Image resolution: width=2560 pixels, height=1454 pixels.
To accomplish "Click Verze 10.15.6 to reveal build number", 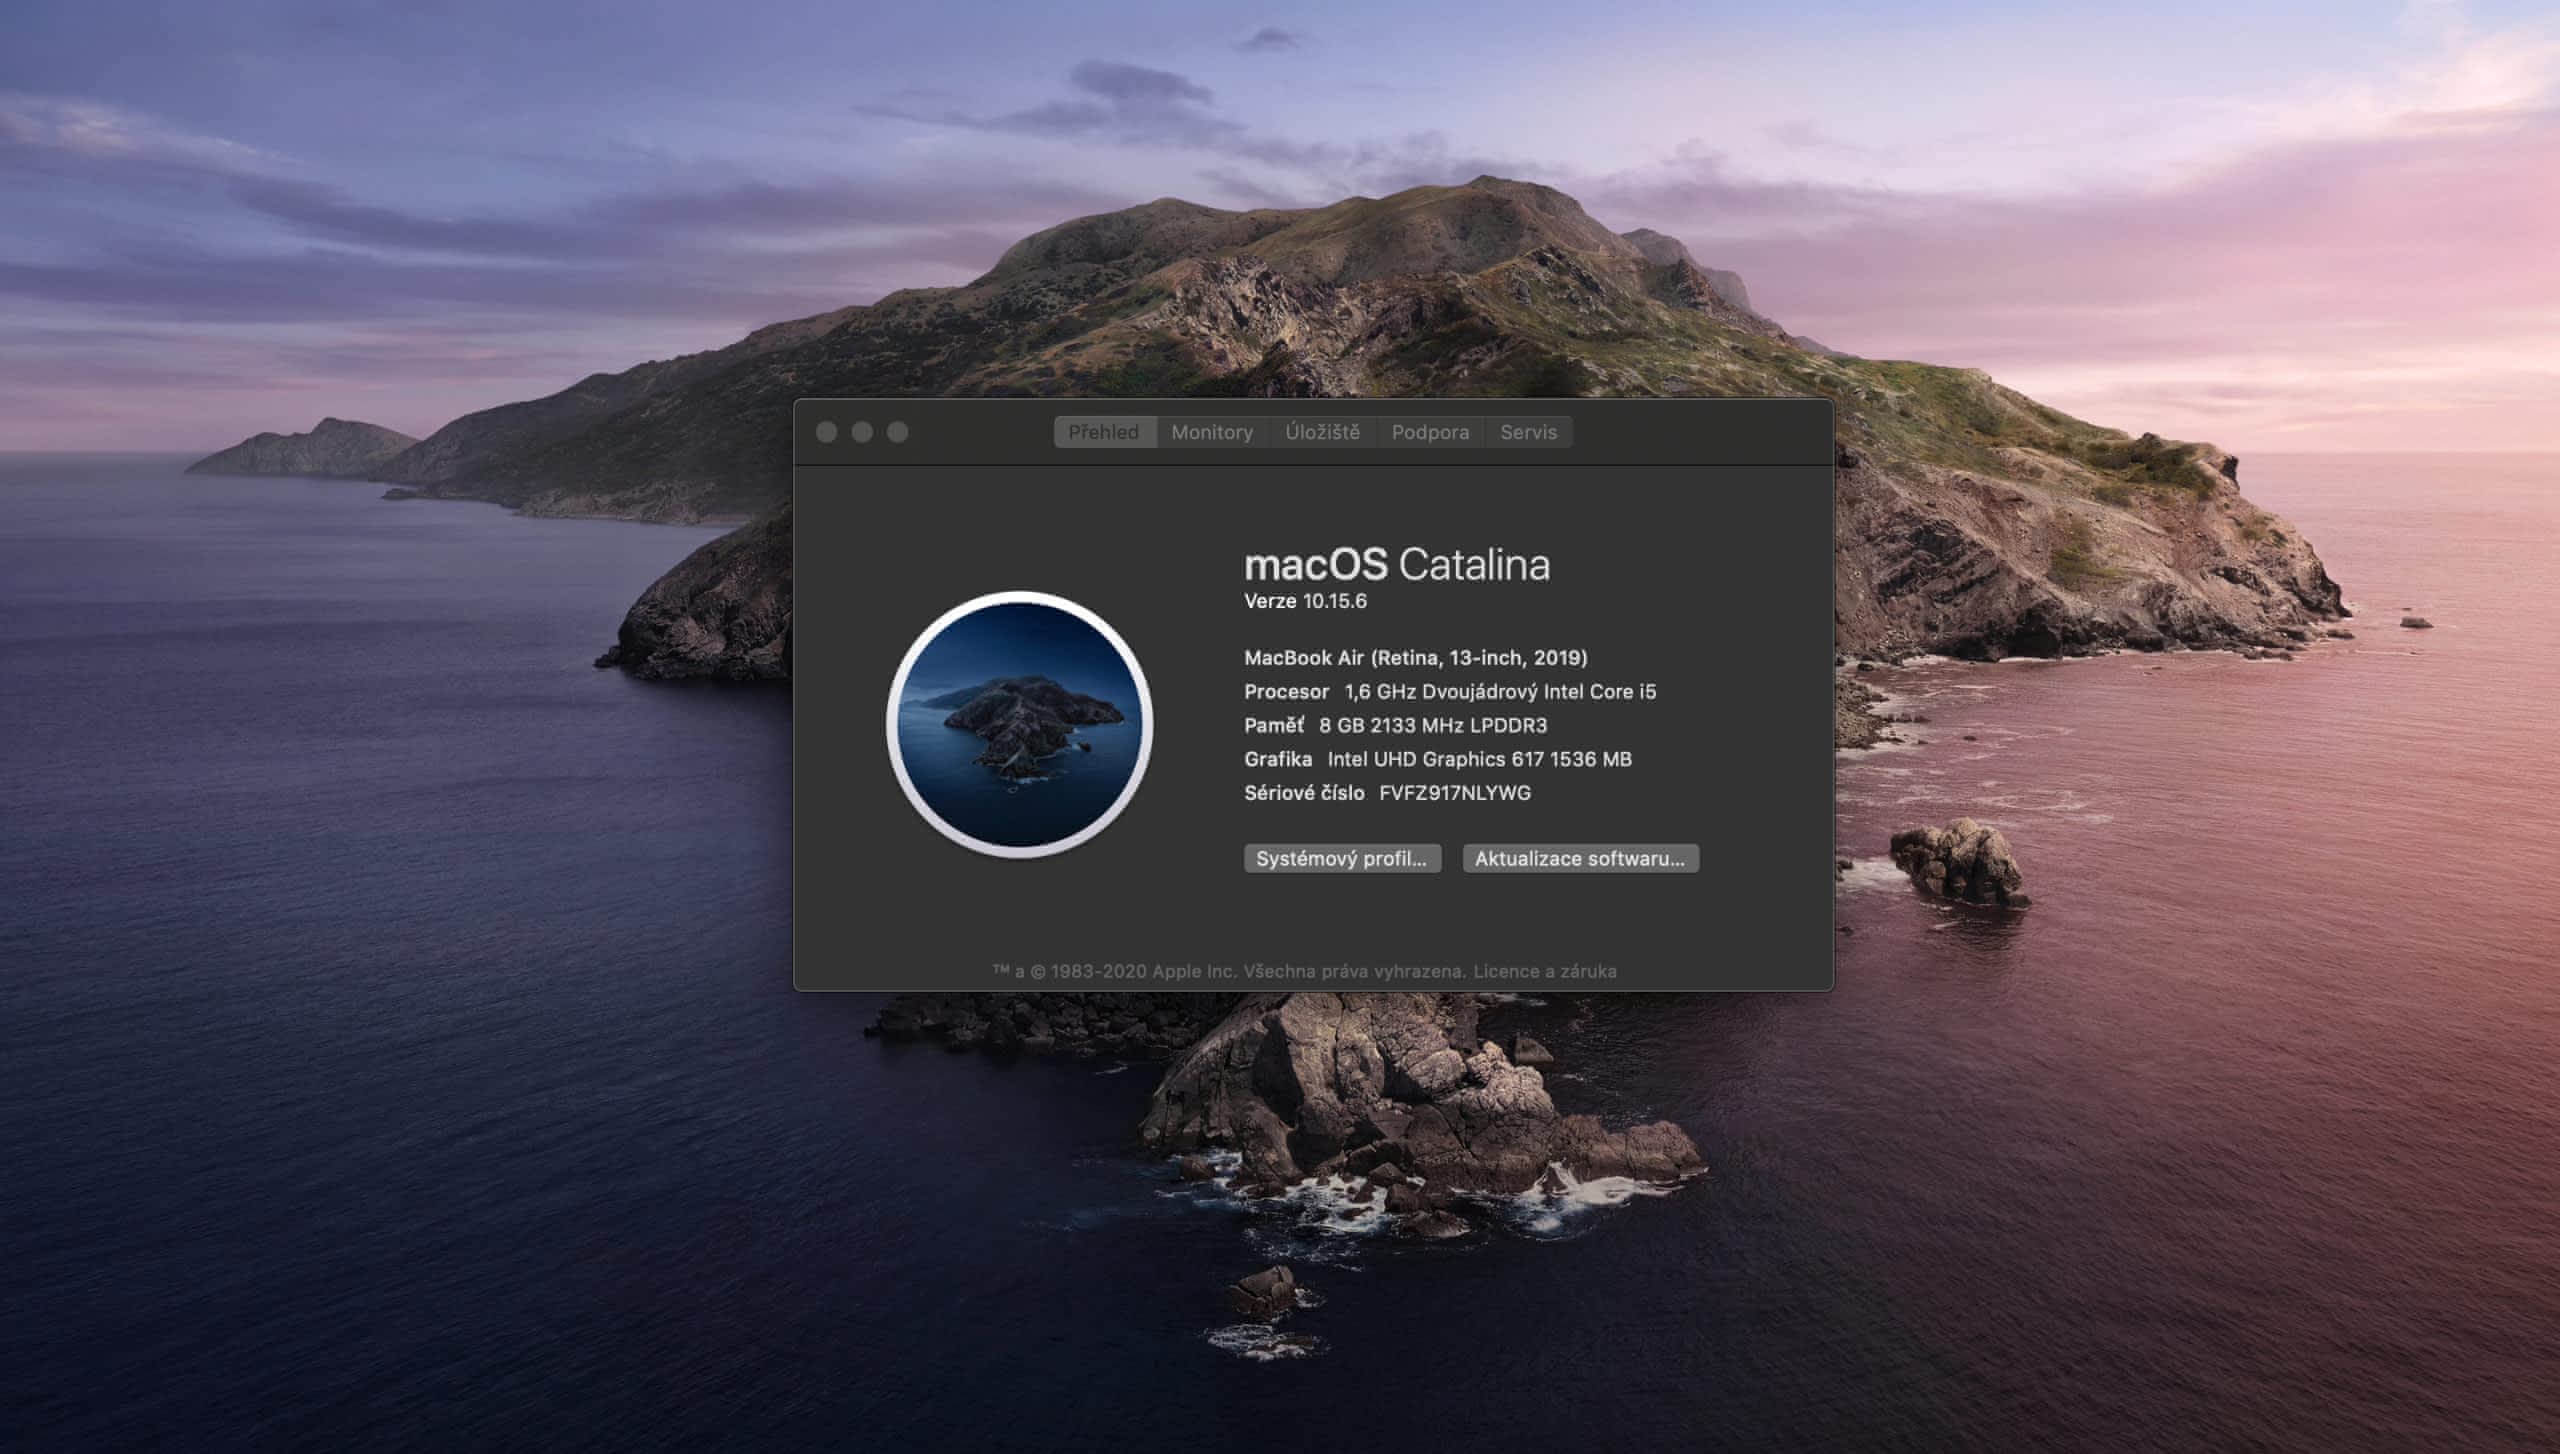I will click(1305, 601).
